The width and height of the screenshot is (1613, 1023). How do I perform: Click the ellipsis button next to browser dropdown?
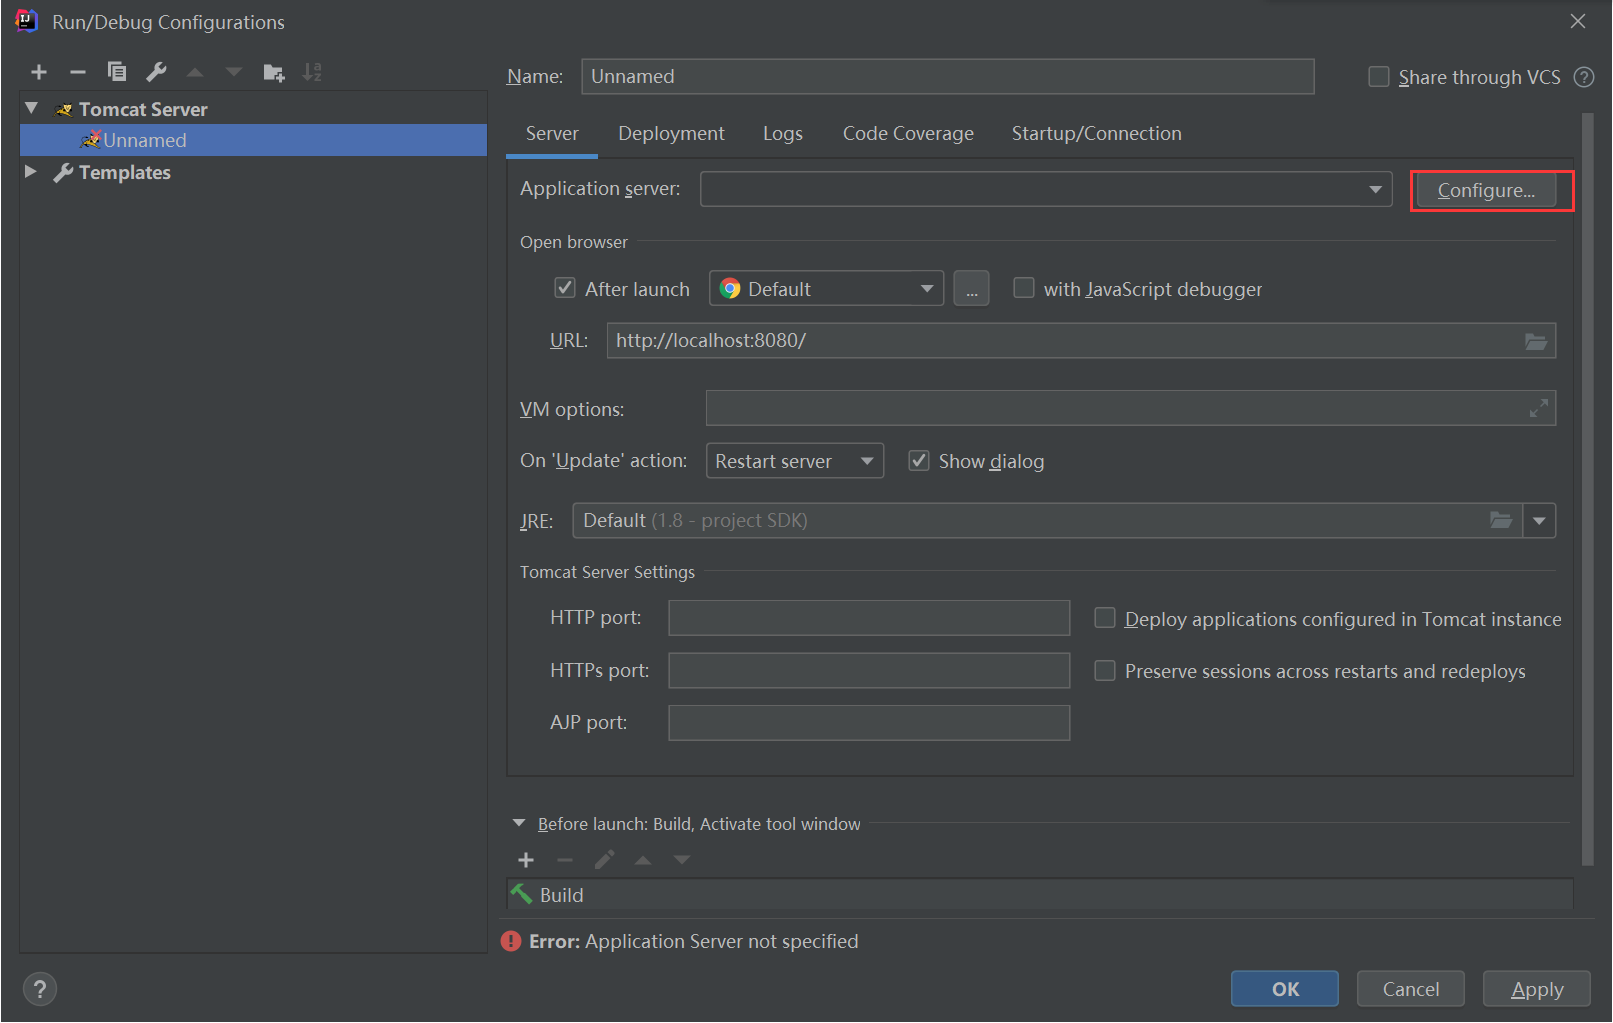tap(971, 289)
